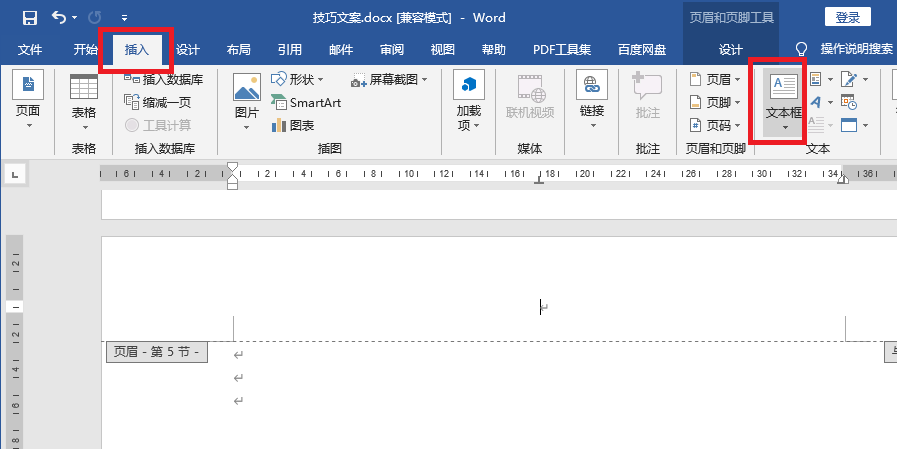The width and height of the screenshot is (897, 449).
Task: Expand the 页码 page number dropdown
Action: 716,125
